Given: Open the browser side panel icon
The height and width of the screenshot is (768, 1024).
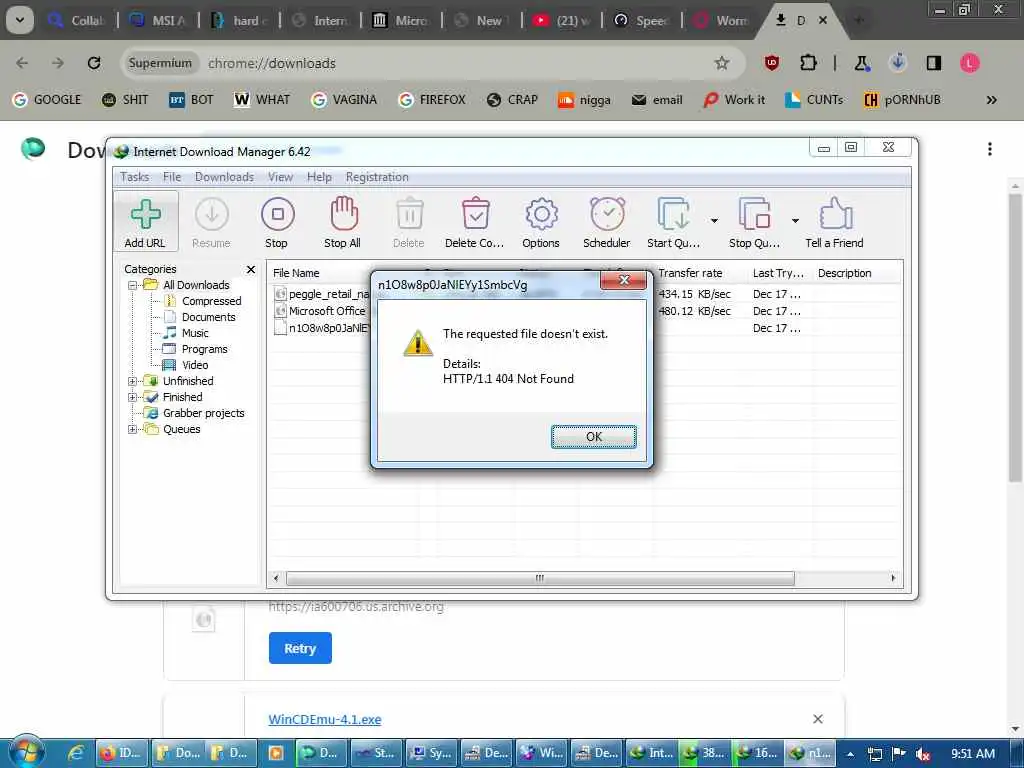Looking at the screenshot, I should click(934, 63).
